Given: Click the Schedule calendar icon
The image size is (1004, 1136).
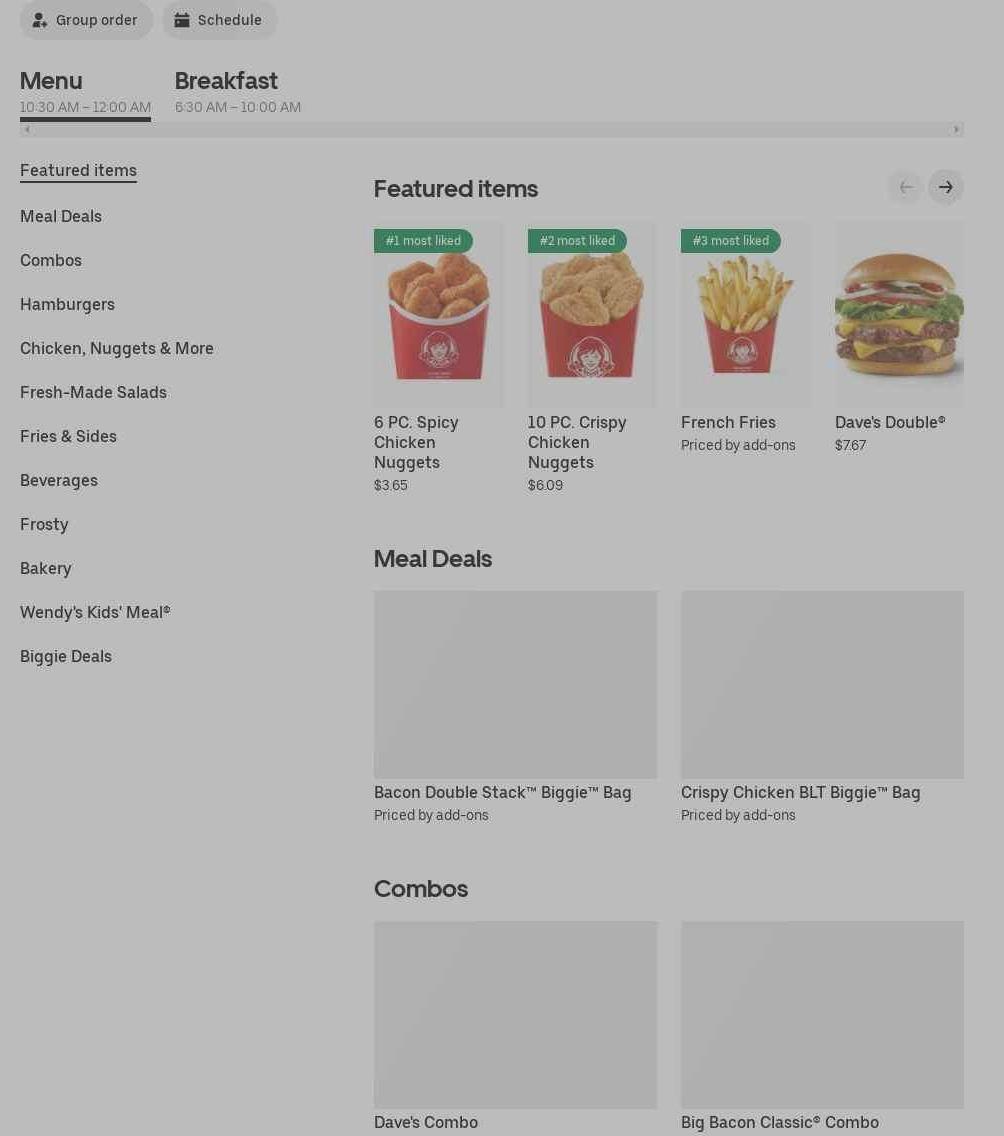Looking at the screenshot, I should coord(182,20).
